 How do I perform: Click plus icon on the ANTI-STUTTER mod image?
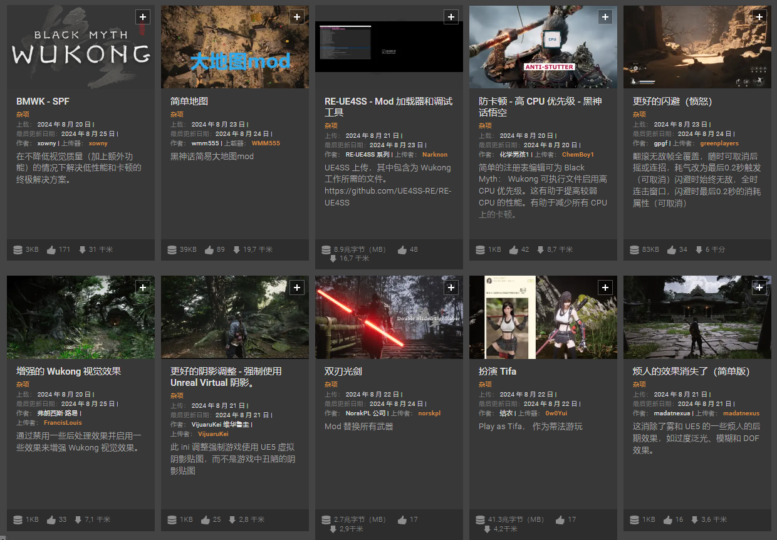[x=605, y=17]
